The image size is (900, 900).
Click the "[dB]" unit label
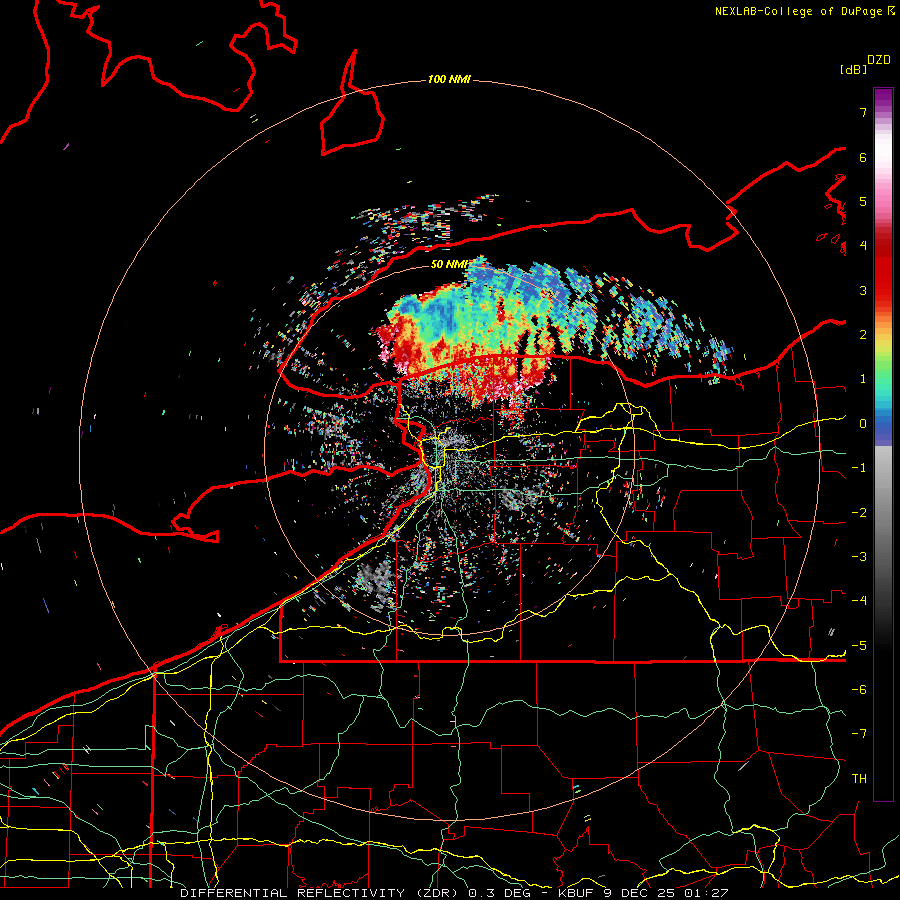[853, 69]
